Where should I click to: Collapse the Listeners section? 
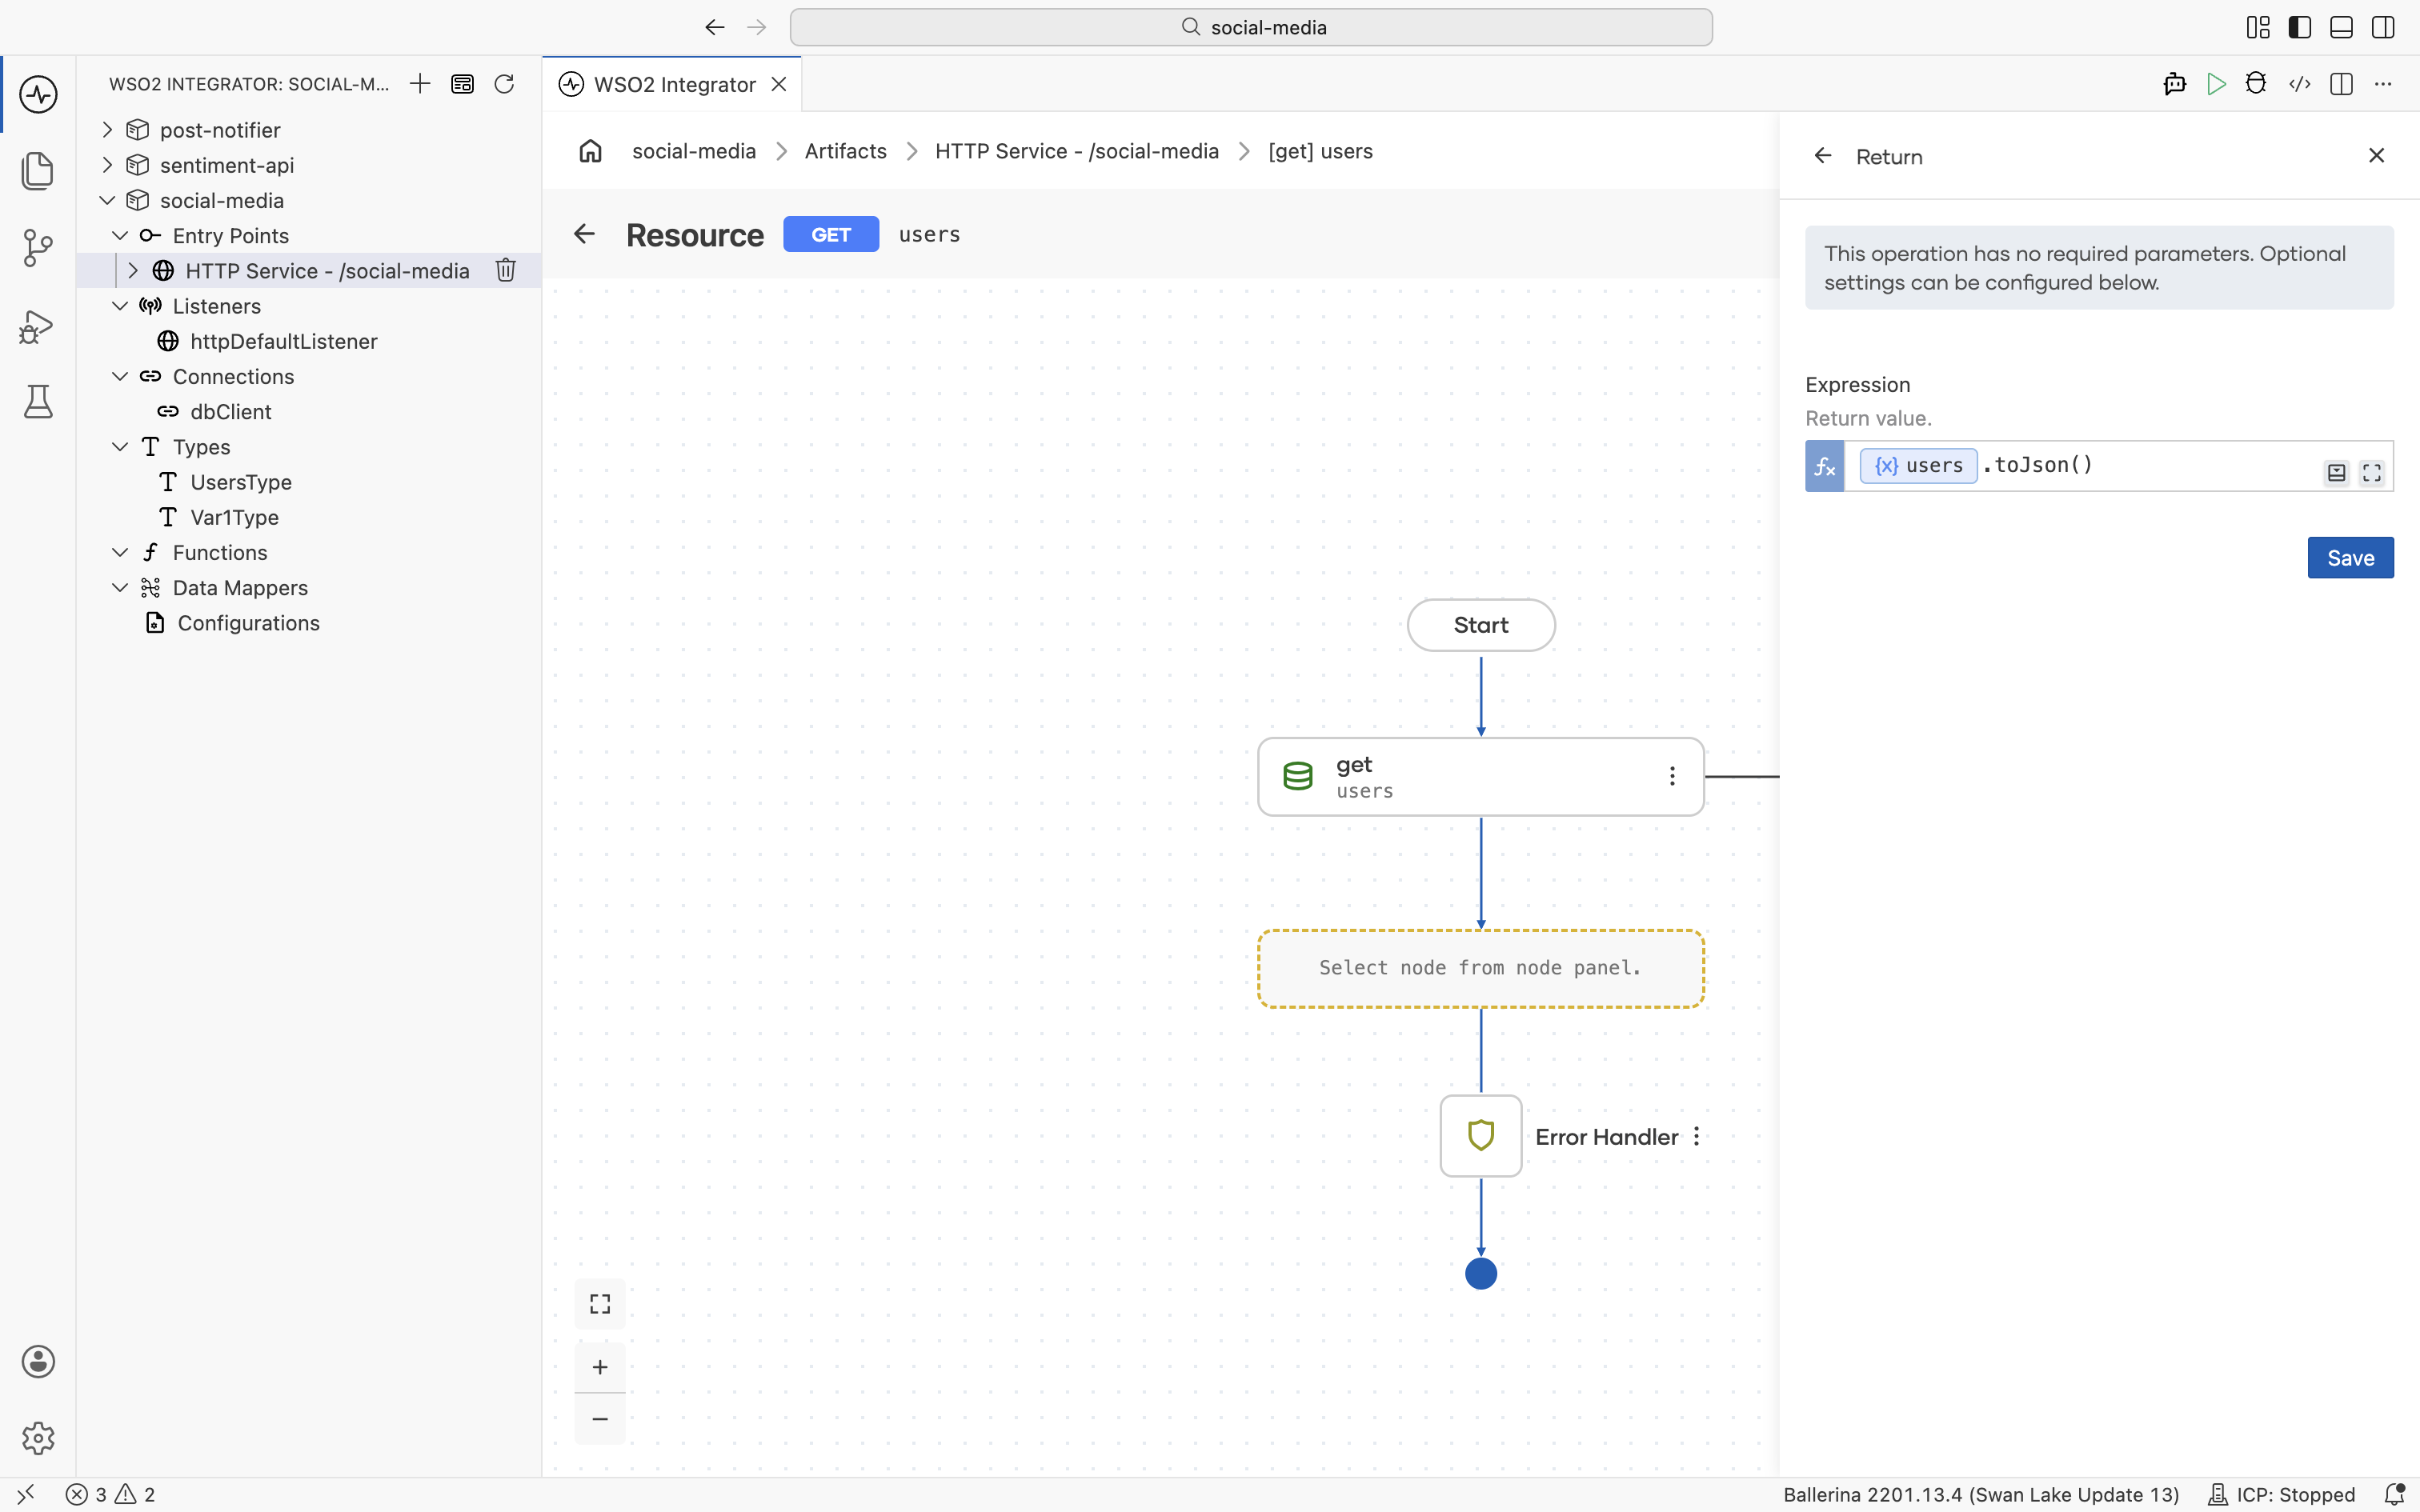pos(120,306)
